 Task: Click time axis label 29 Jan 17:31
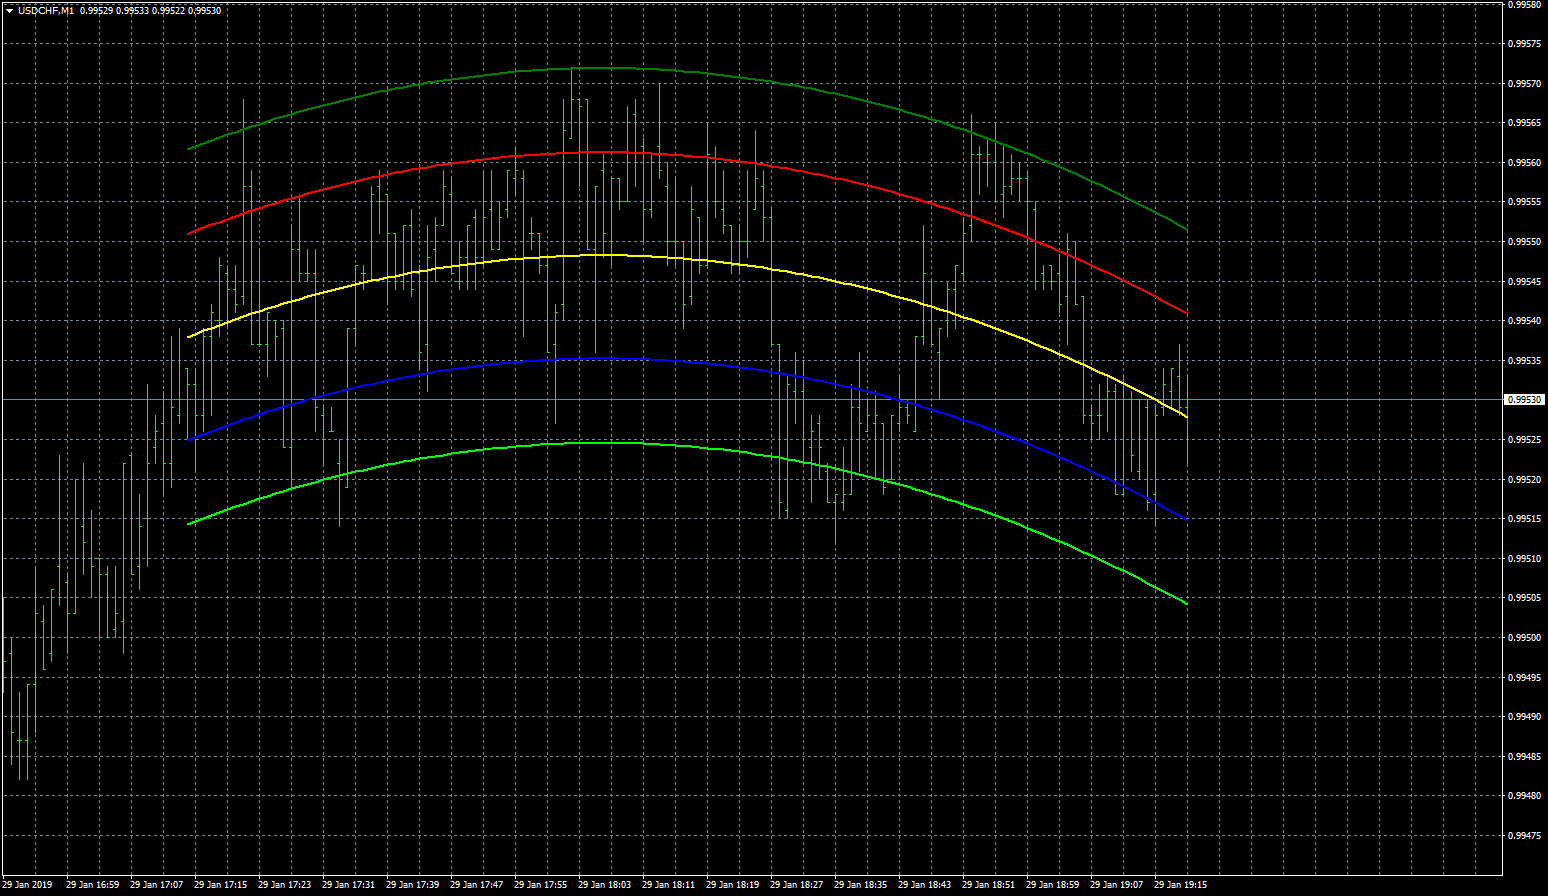point(349,885)
